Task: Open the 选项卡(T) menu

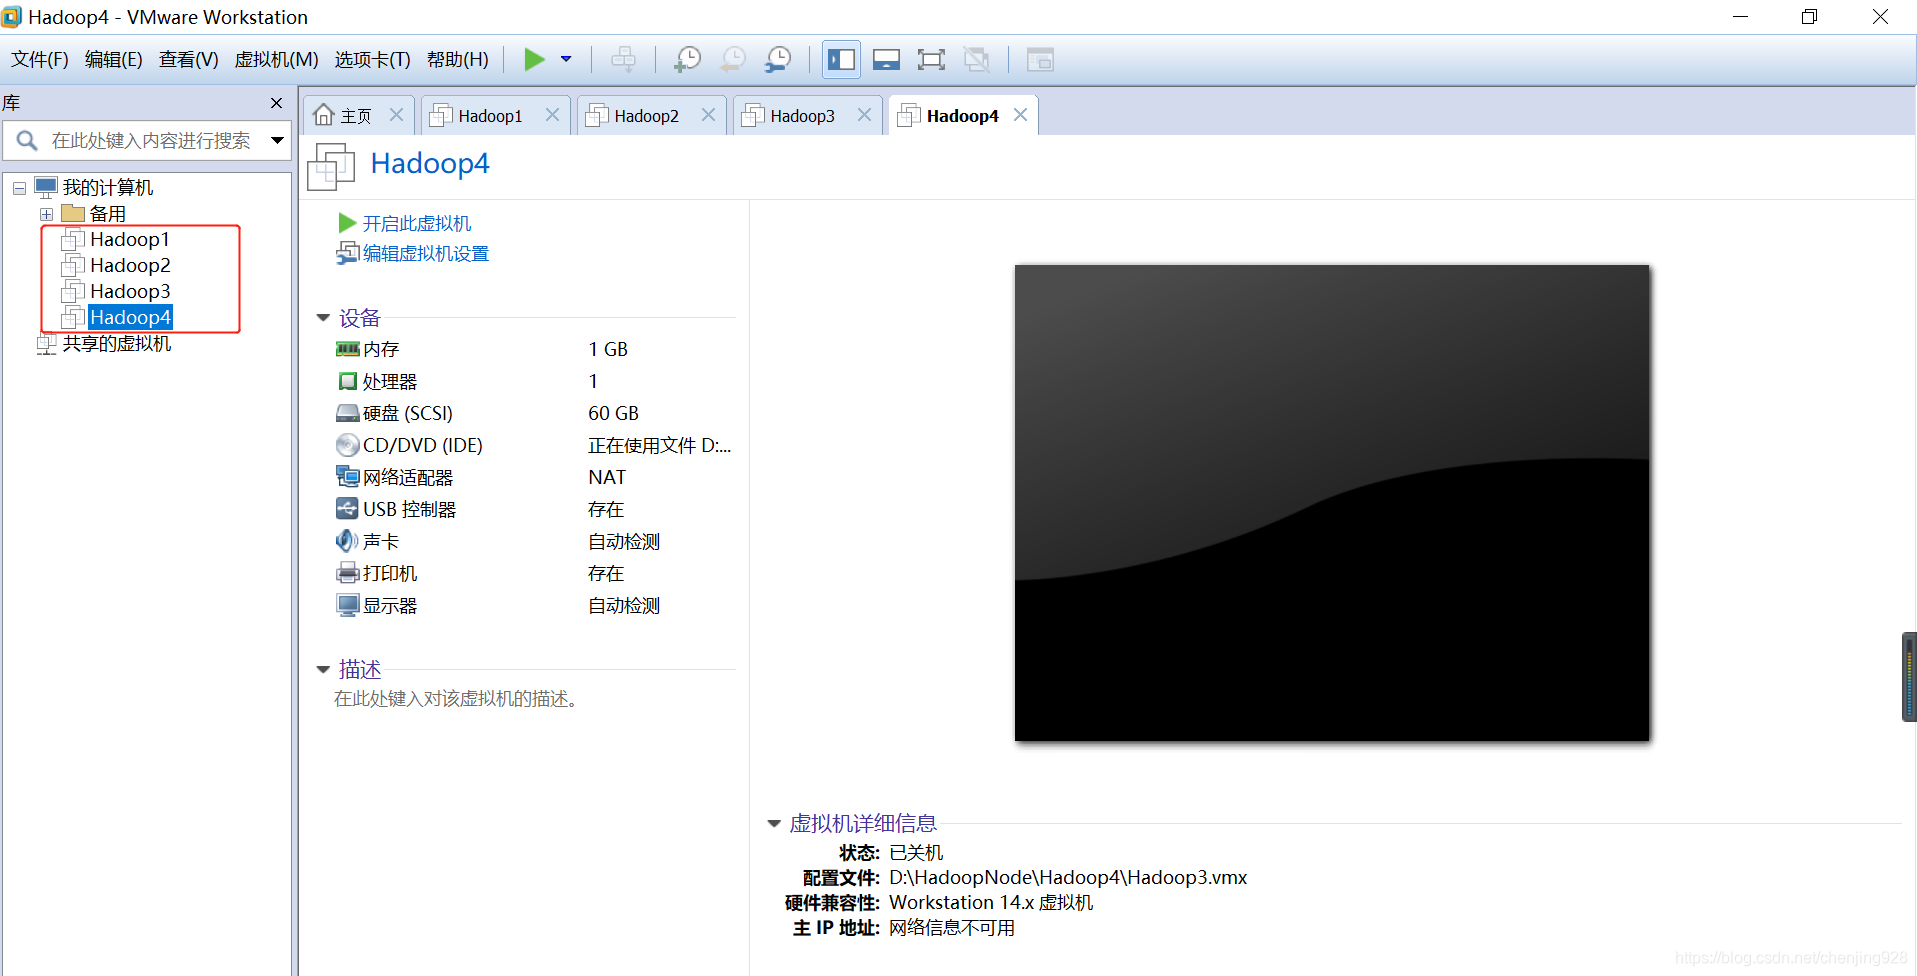Action: (x=372, y=59)
